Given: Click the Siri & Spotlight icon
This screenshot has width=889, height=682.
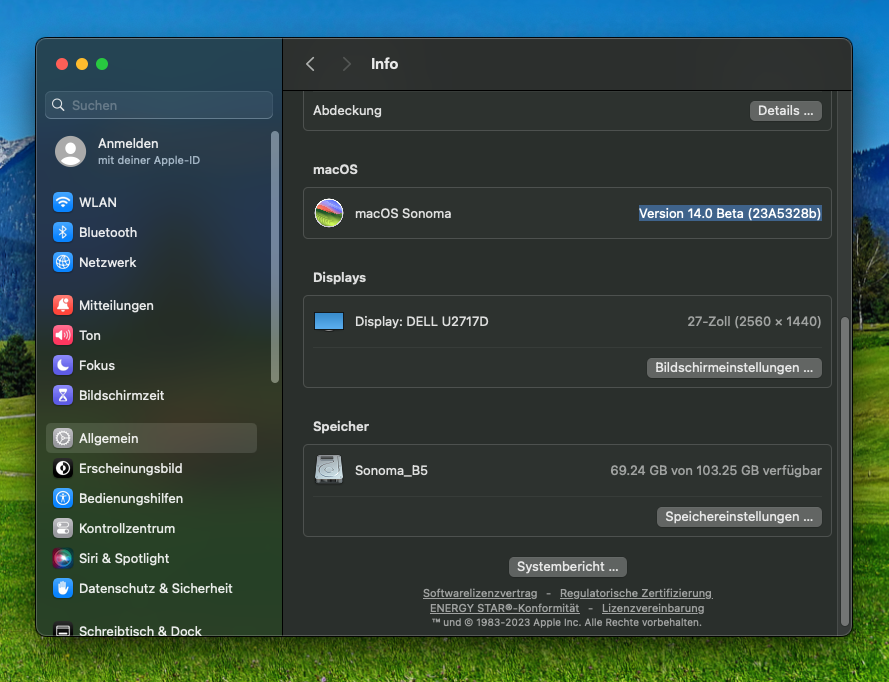Looking at the screenshot, I should 63,558.
